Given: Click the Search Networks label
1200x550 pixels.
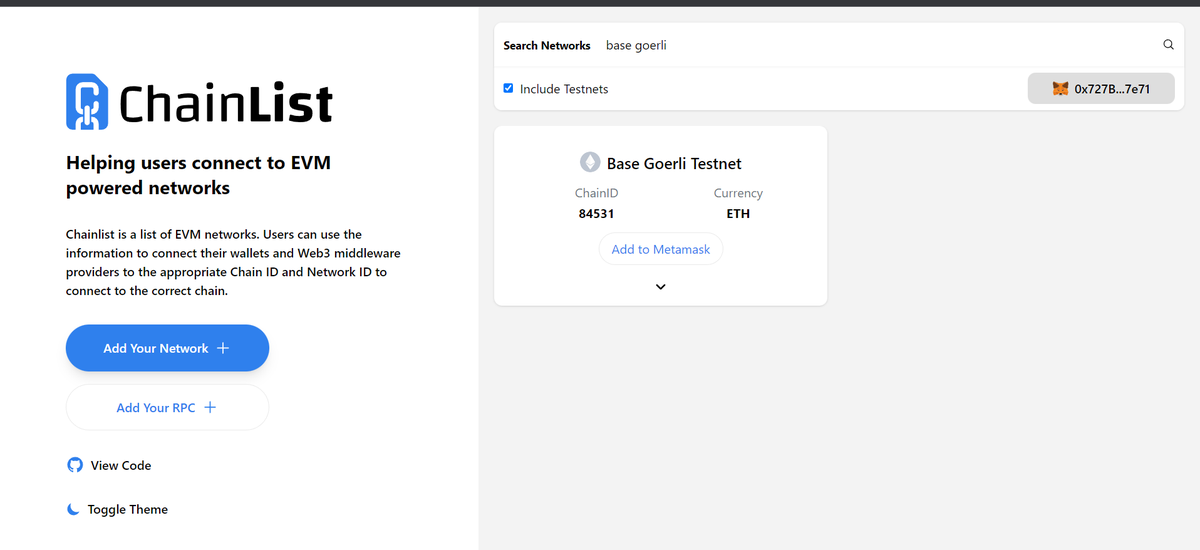Looking at the screenshot, I should click(547, 45).
